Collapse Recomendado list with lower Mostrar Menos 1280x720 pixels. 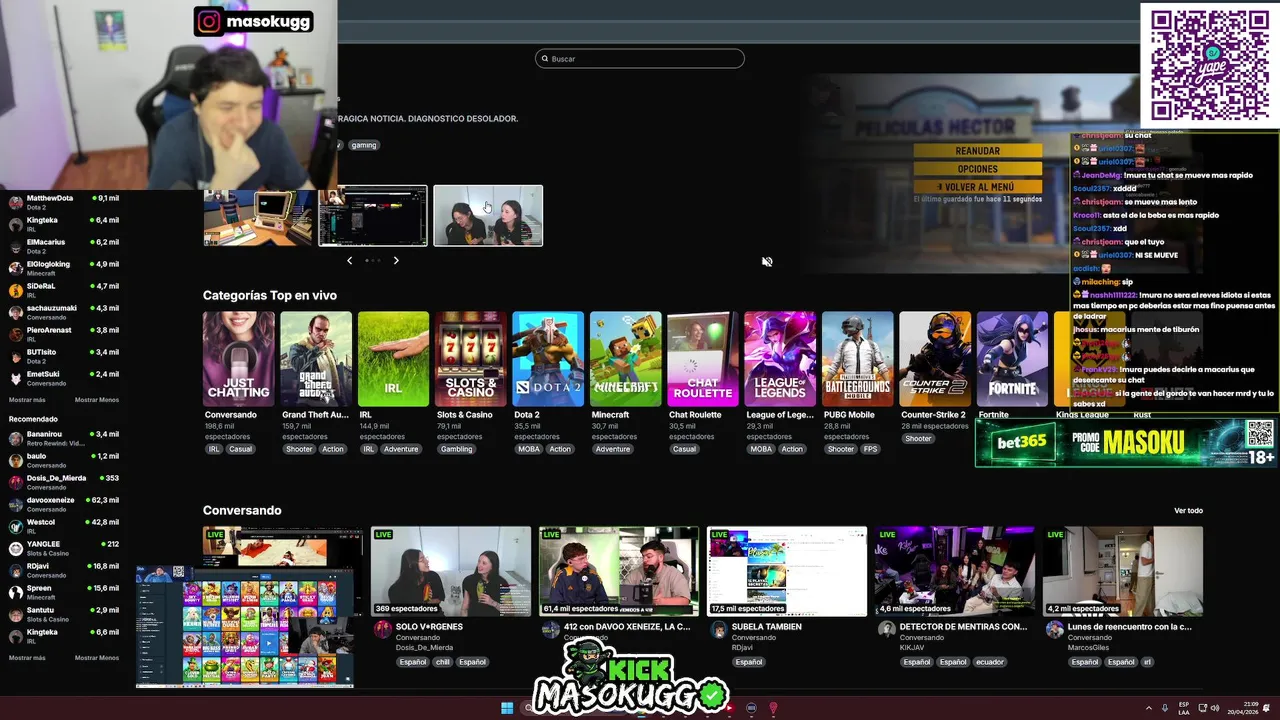click(97, 658)
